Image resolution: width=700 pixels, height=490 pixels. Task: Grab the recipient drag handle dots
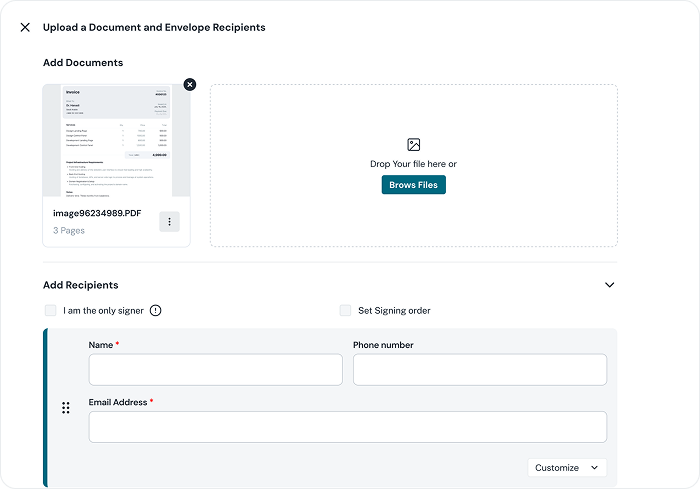pos(66,408)
